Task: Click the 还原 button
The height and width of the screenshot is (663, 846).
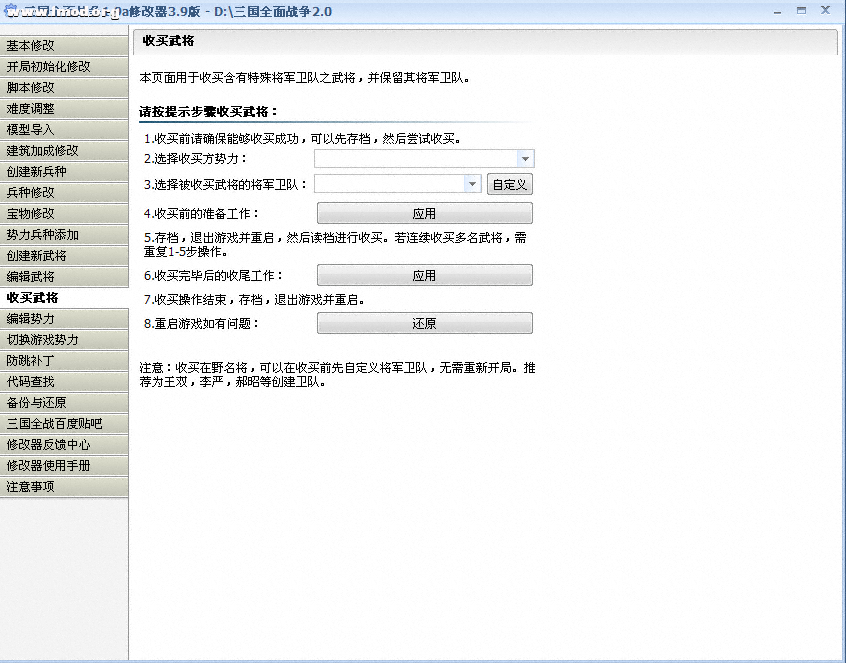Action: [424, 324]
